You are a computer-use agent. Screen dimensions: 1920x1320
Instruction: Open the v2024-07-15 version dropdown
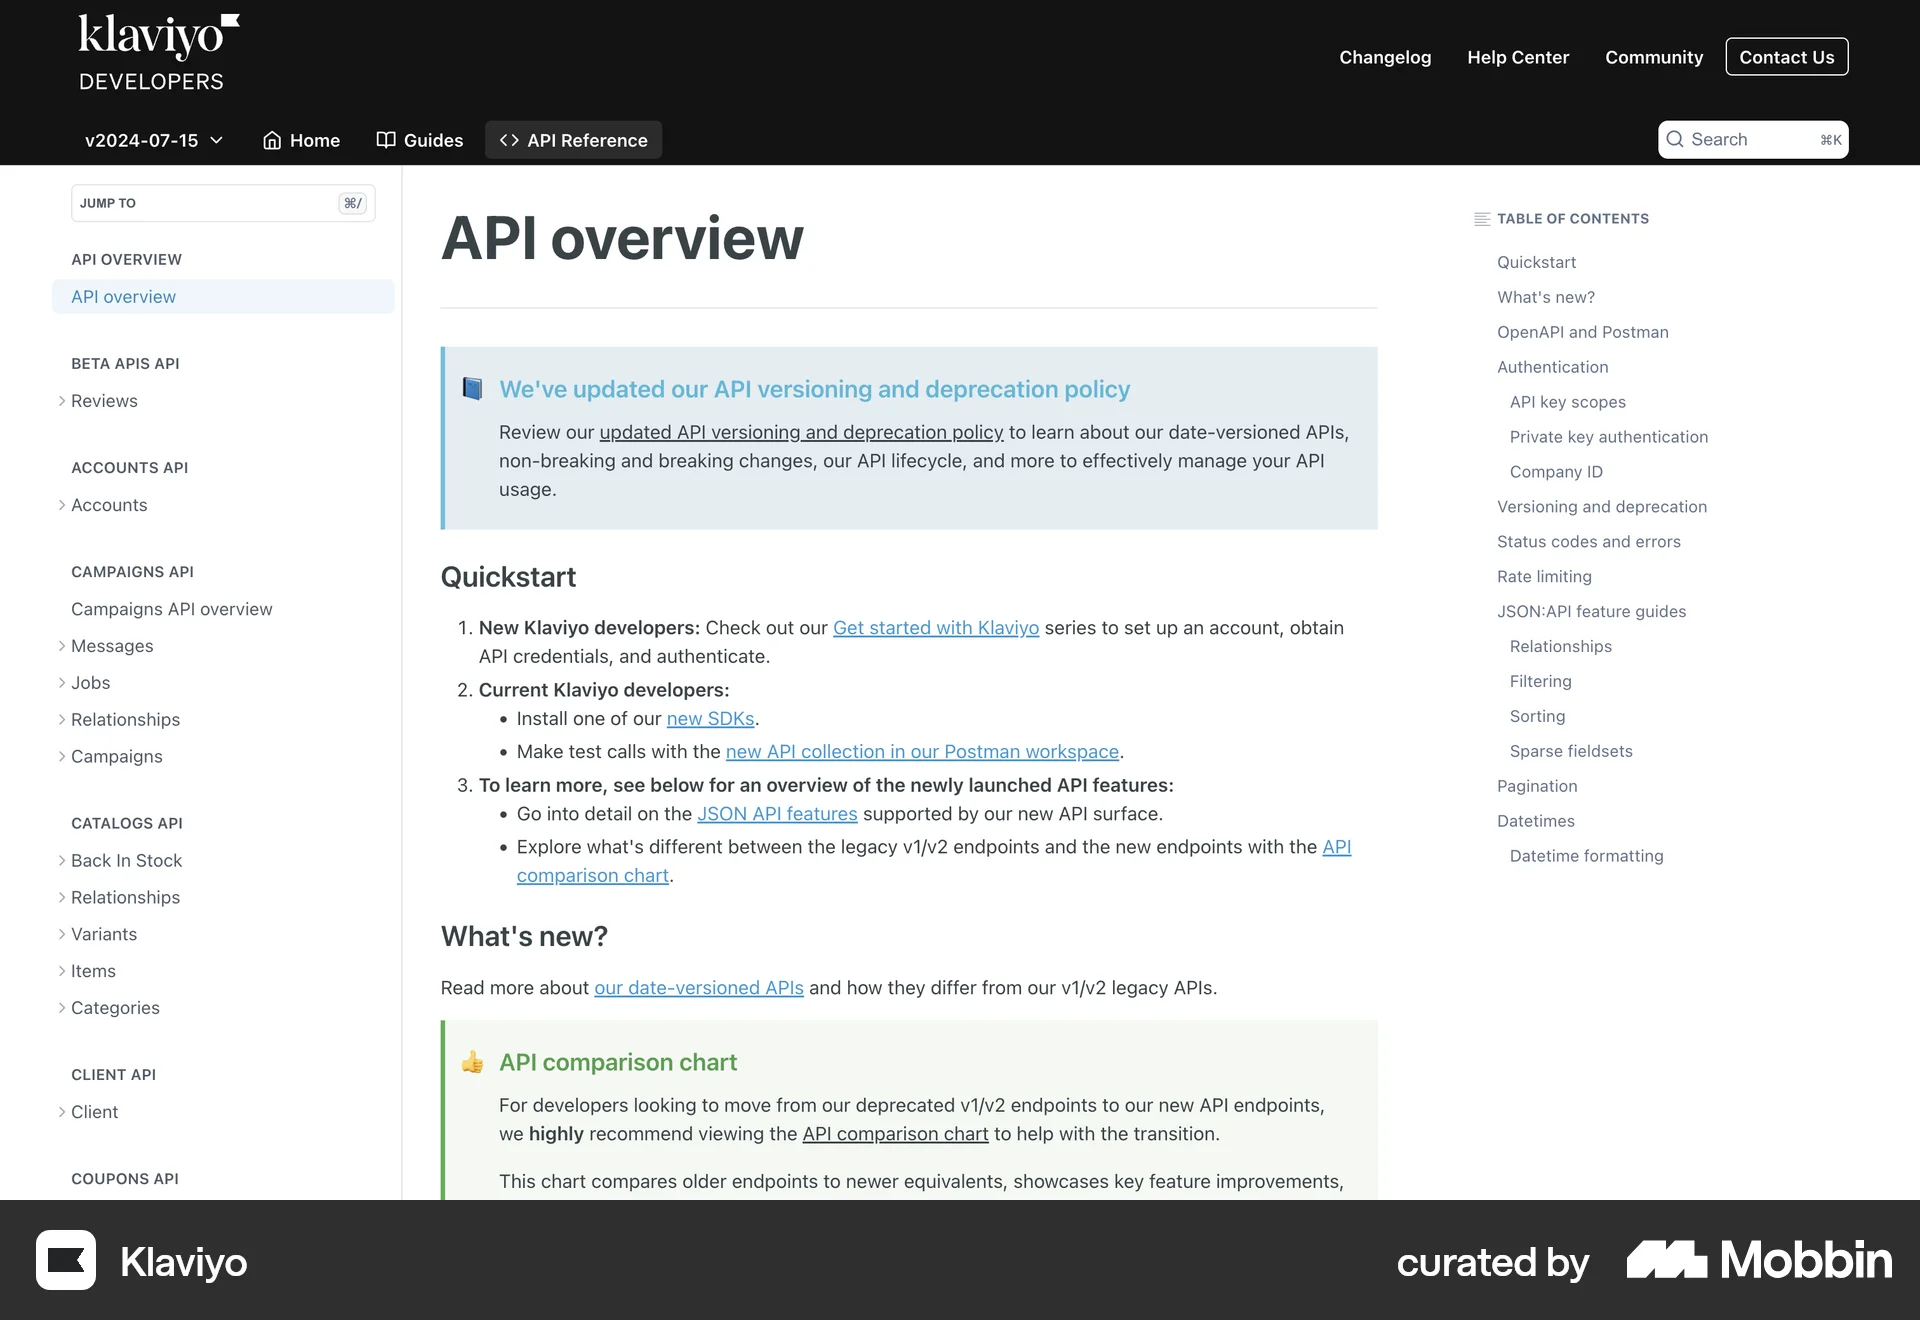(153, 141)
